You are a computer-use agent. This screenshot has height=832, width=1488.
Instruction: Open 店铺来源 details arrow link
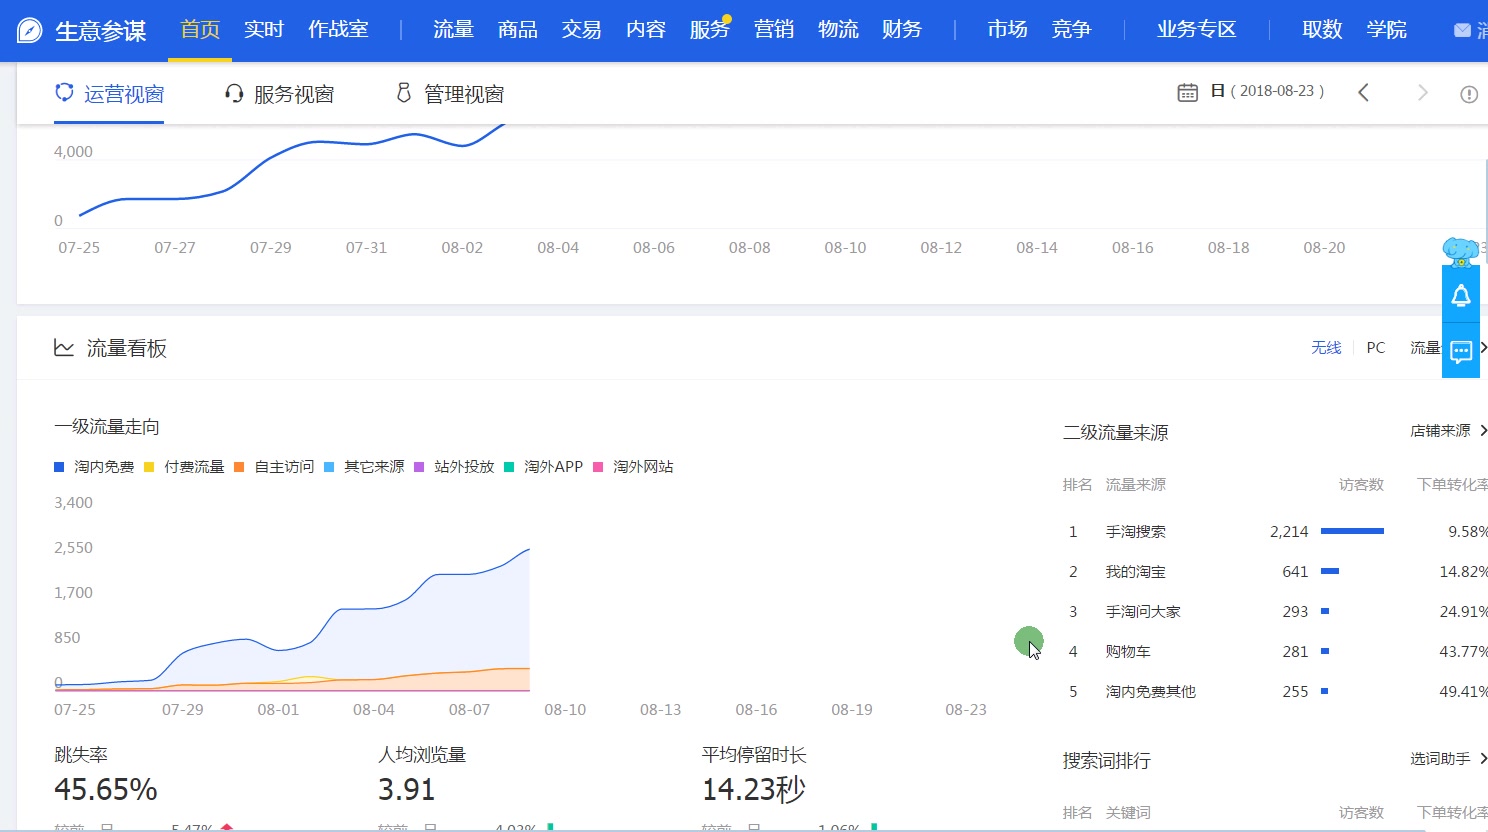(x=1449, y=431)
